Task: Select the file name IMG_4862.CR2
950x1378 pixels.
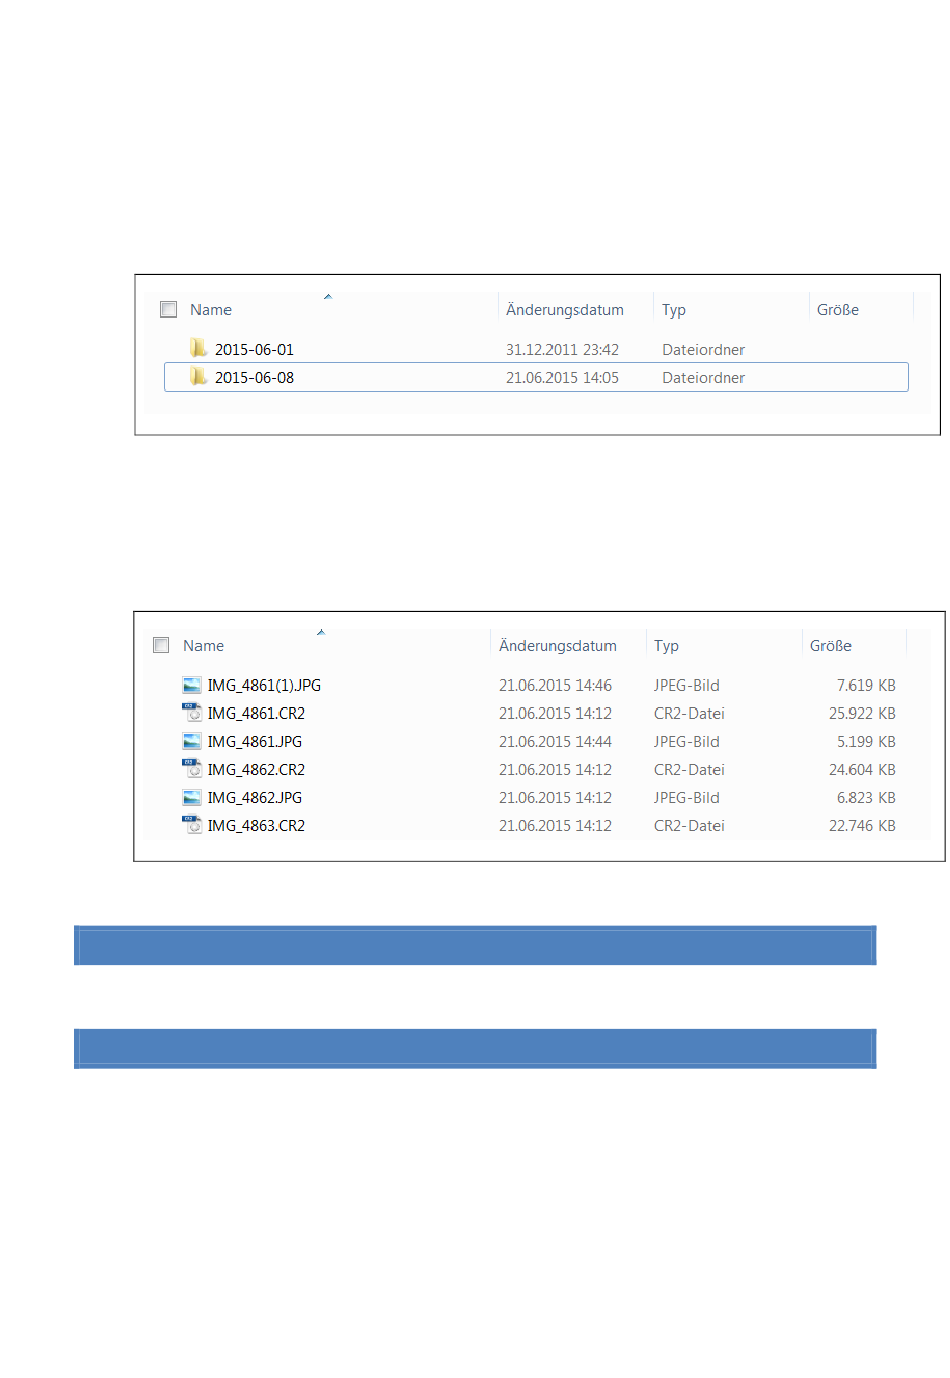Action: (x=256, y=769)
